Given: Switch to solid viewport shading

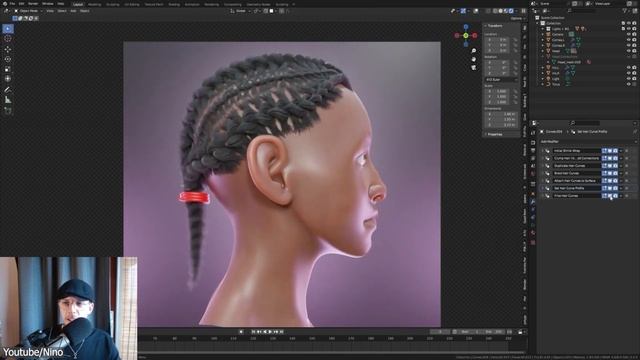Looking at the screenshot, I should click(x=500, y=11).
